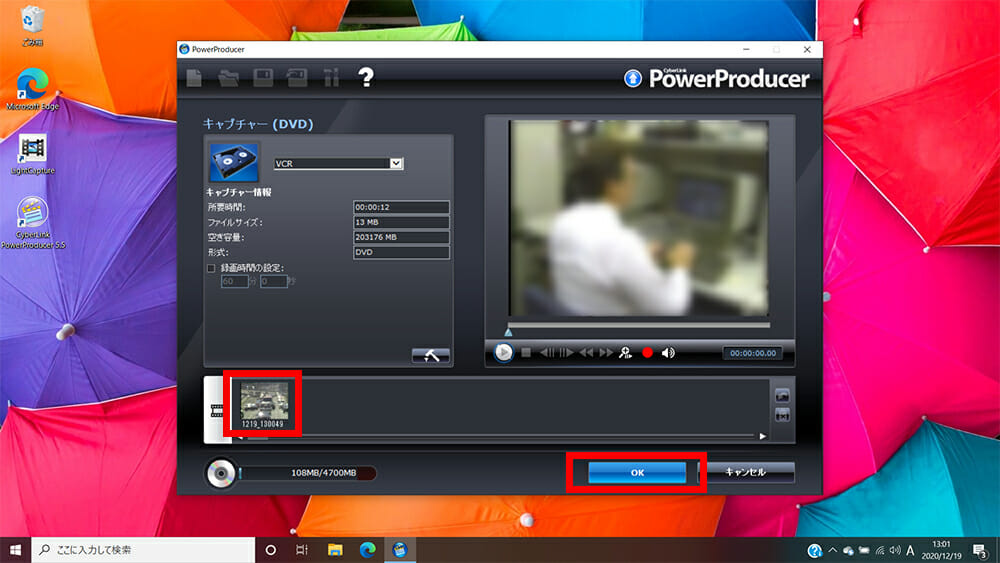Click the 108MB/4700MB disc usage bar
The height and width of the screenshot is (563, 1000).
click(308, 473)
